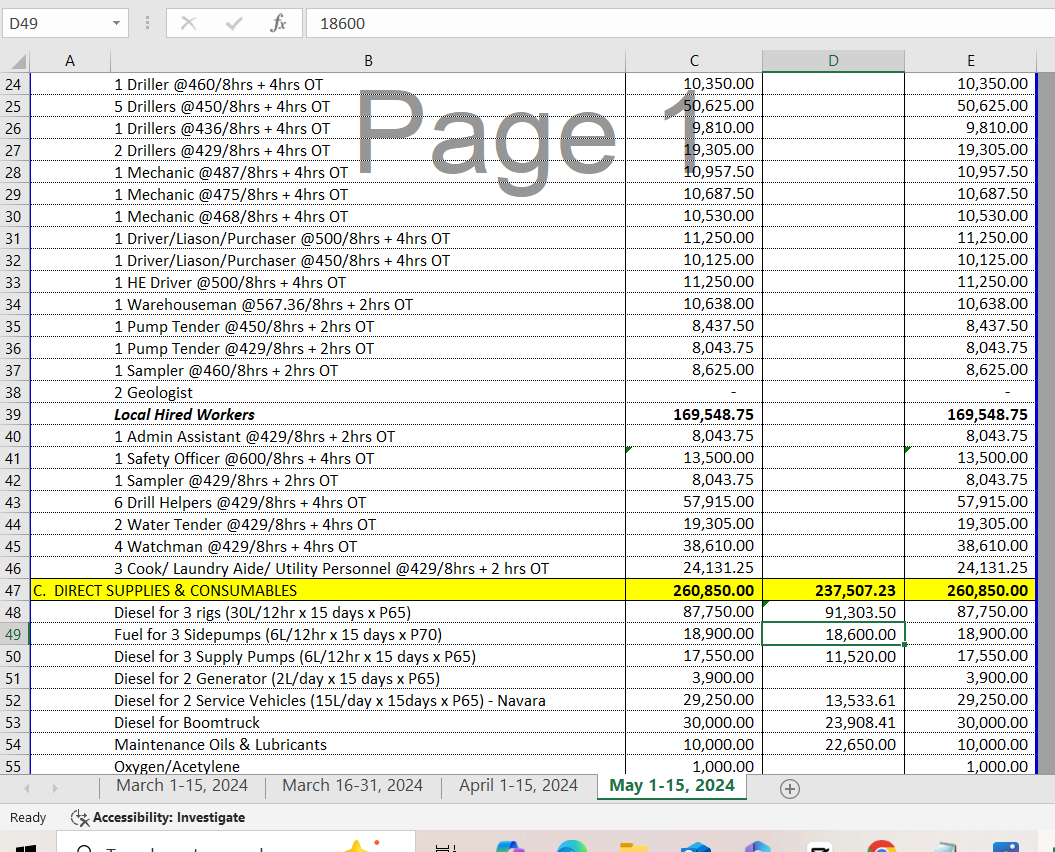Click the 'Maintenance Oils & Lubricants' cell
This screenshot has height=852, width=1055.
[x=368, y=744]
